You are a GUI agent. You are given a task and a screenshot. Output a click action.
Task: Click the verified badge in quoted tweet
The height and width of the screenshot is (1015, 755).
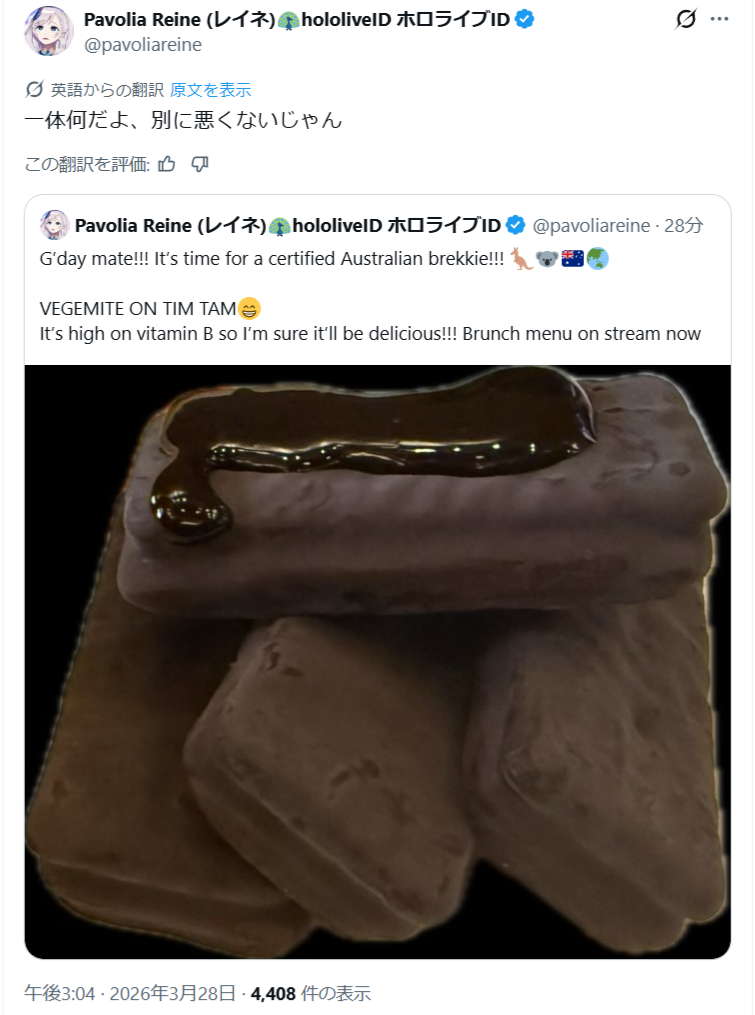click(516, 225)
